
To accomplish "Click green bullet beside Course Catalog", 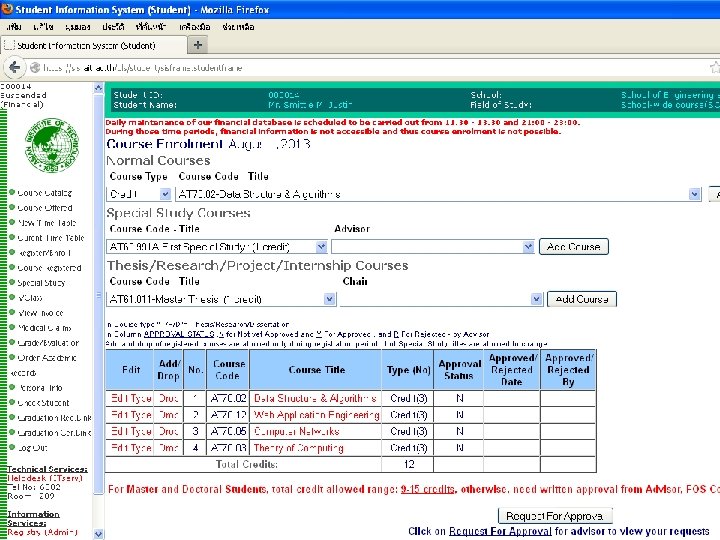I will coord(12,192).
